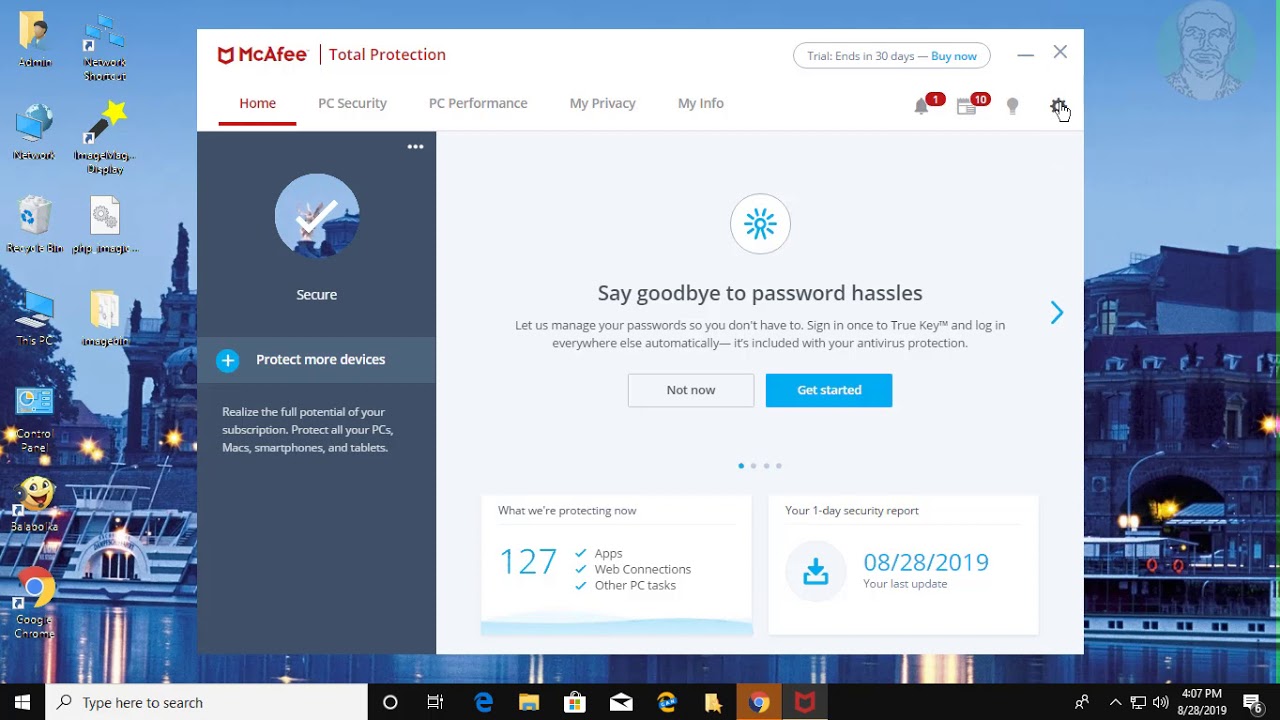Open the news calendar icon with badge 10

966,106
